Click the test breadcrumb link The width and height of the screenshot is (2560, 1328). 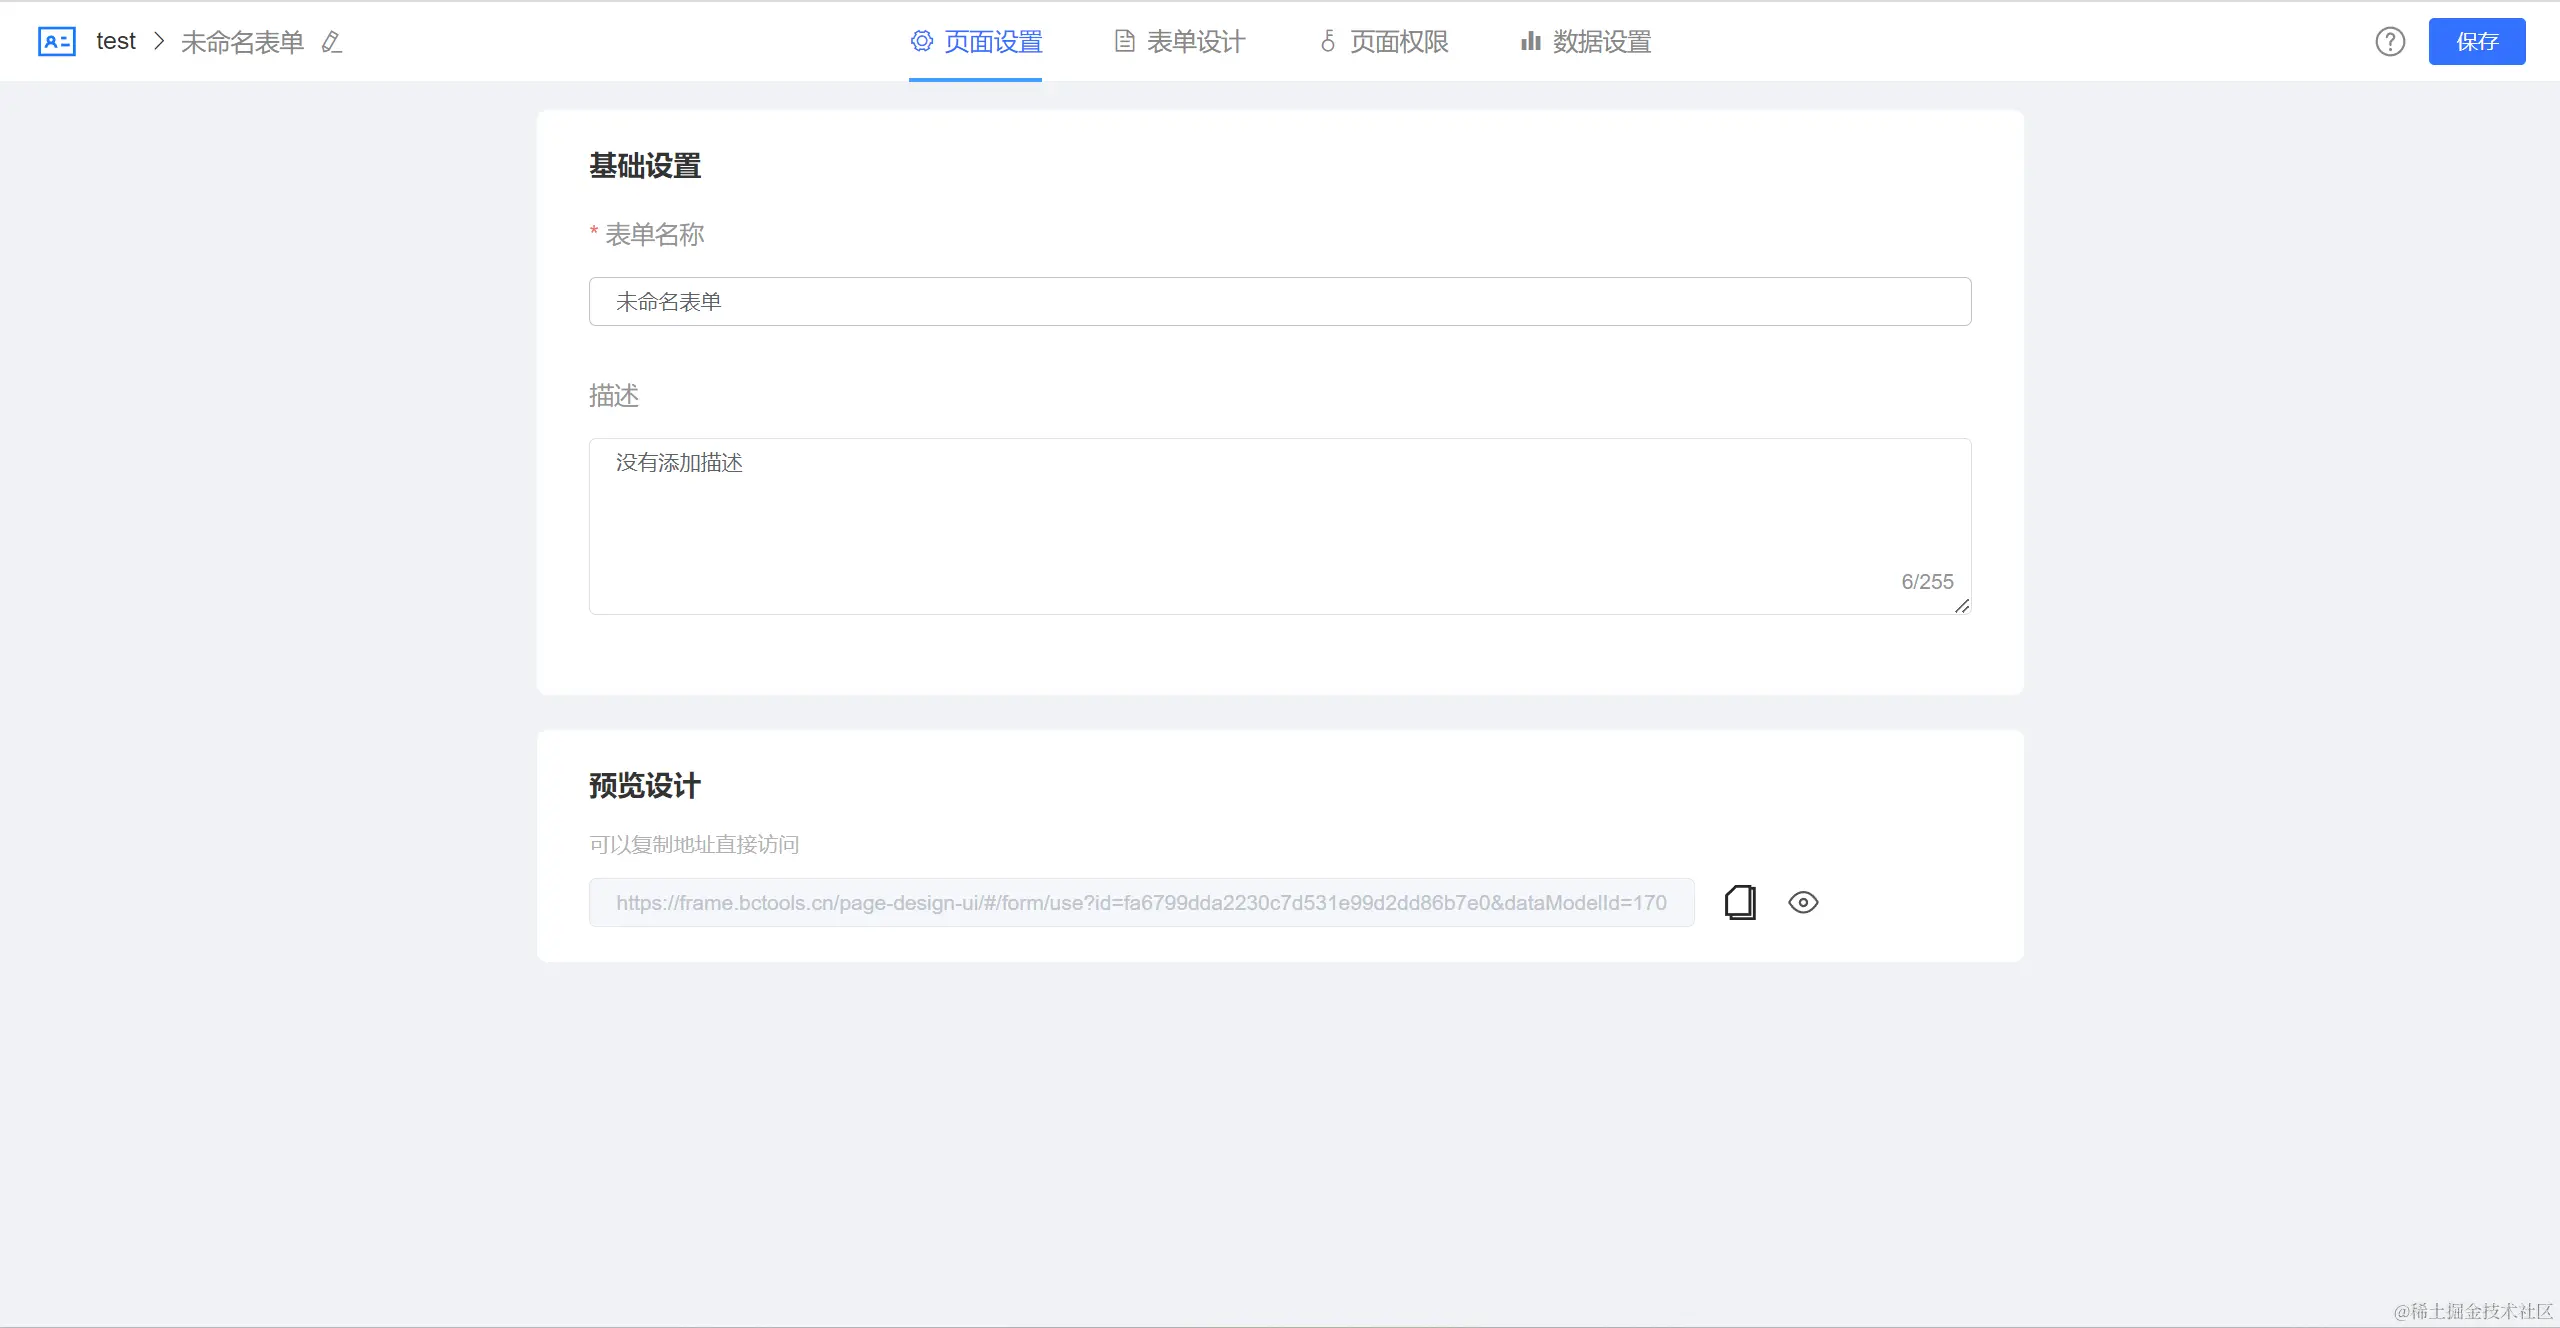click(x=116, y=41)
